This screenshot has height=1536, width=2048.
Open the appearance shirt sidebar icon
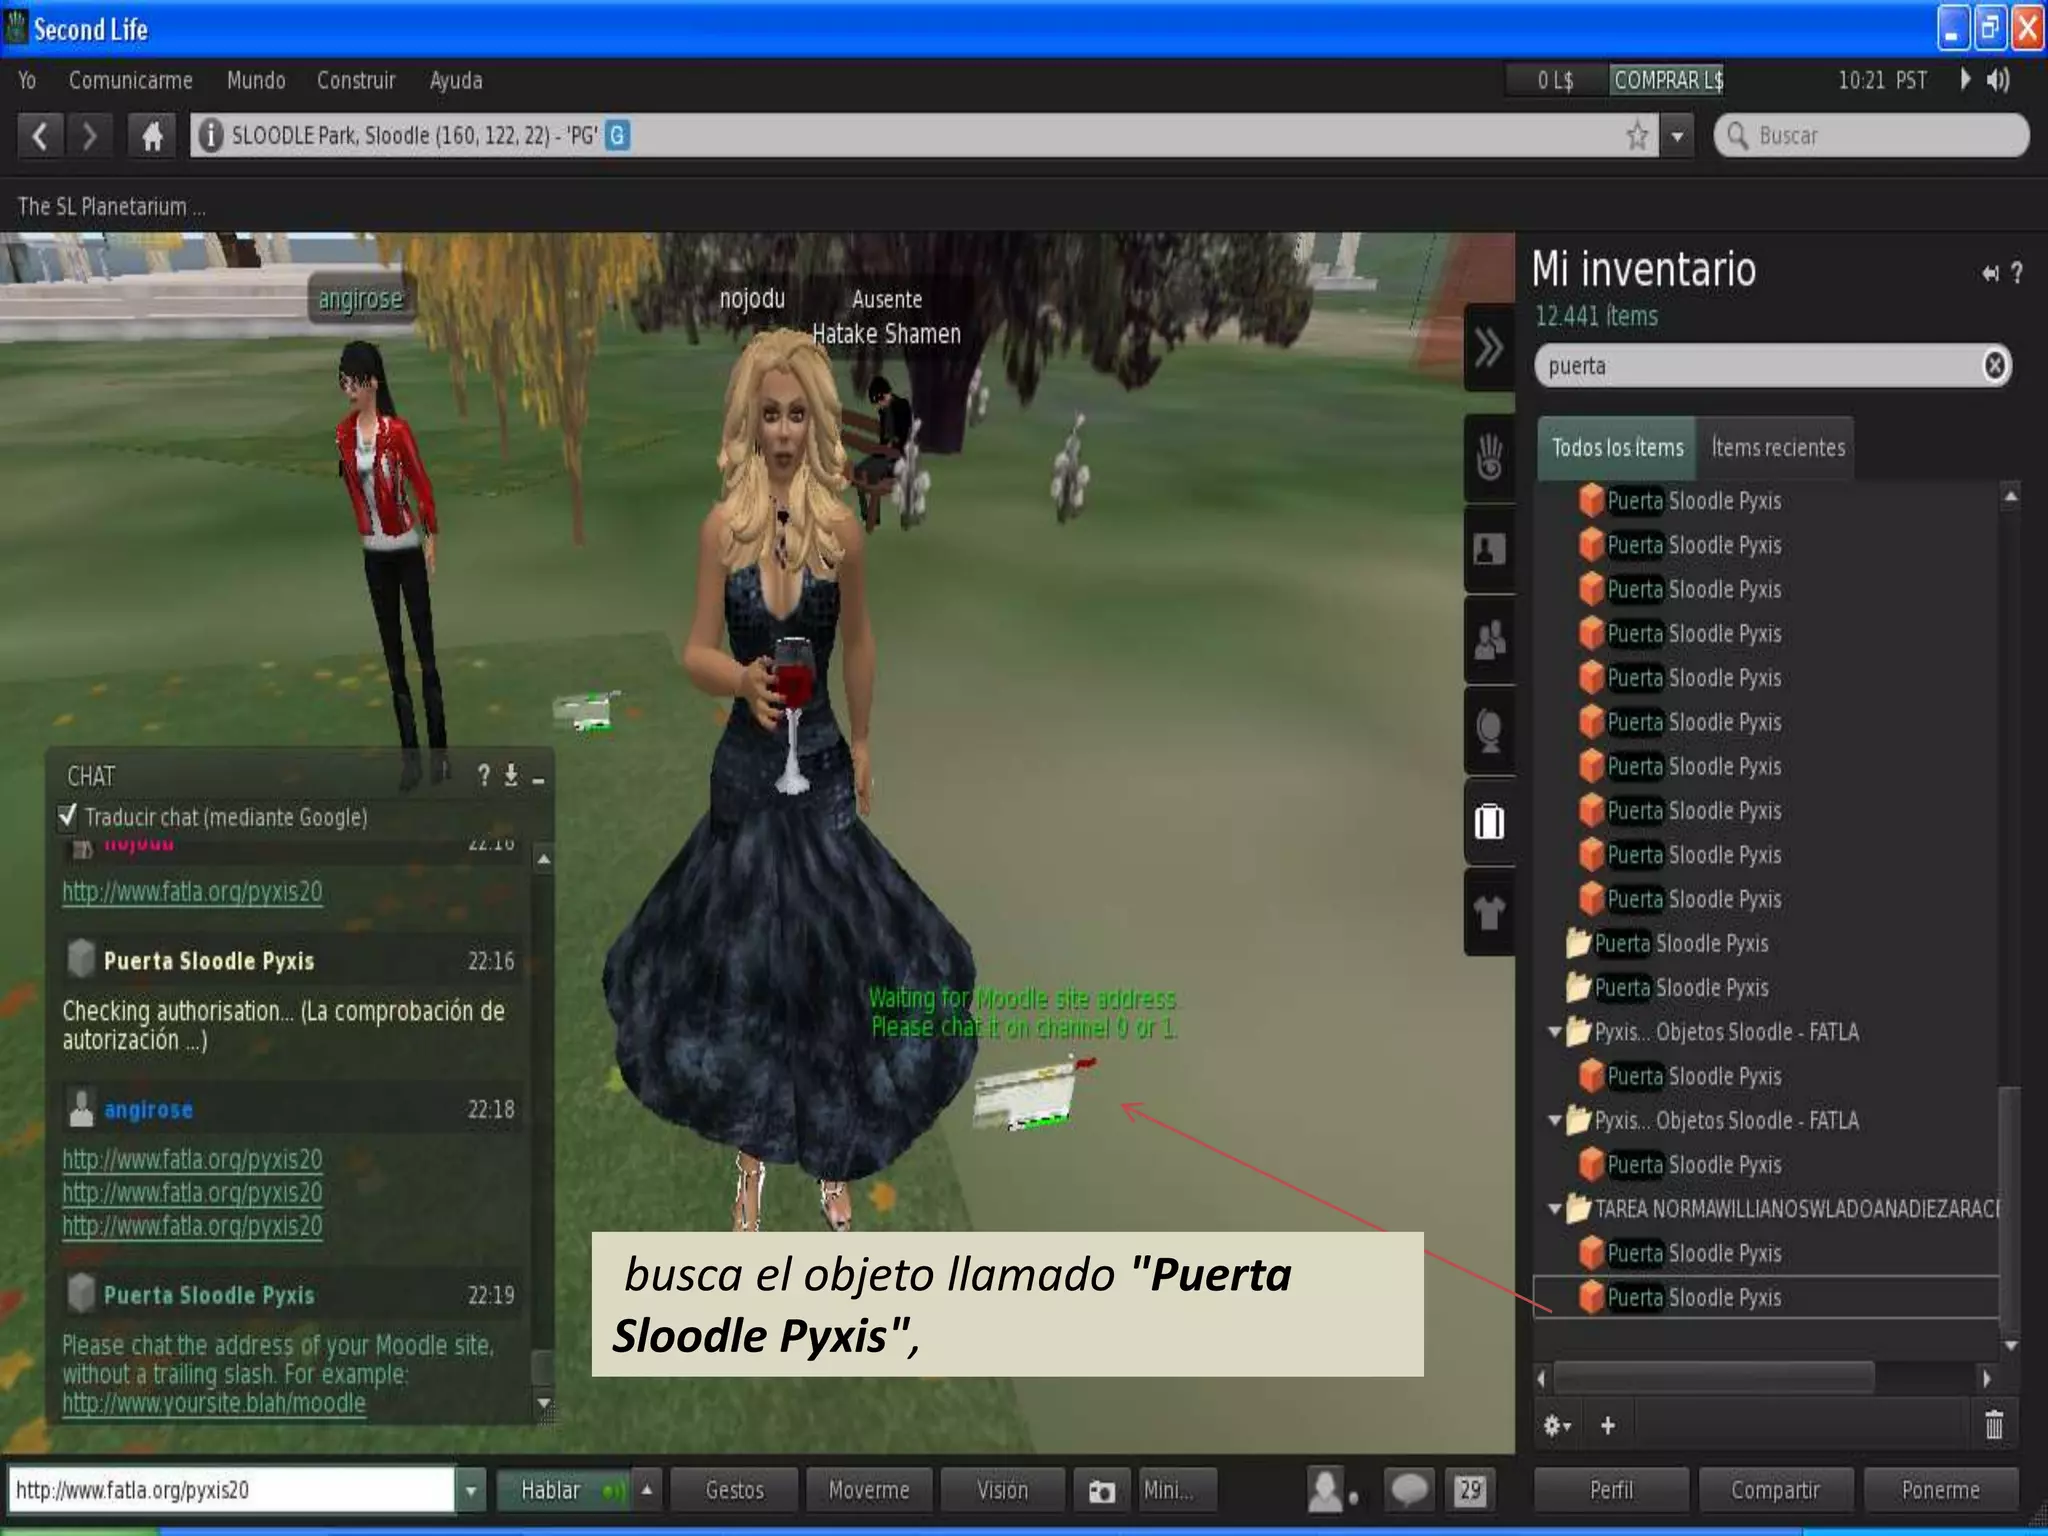click(1489, 911)
